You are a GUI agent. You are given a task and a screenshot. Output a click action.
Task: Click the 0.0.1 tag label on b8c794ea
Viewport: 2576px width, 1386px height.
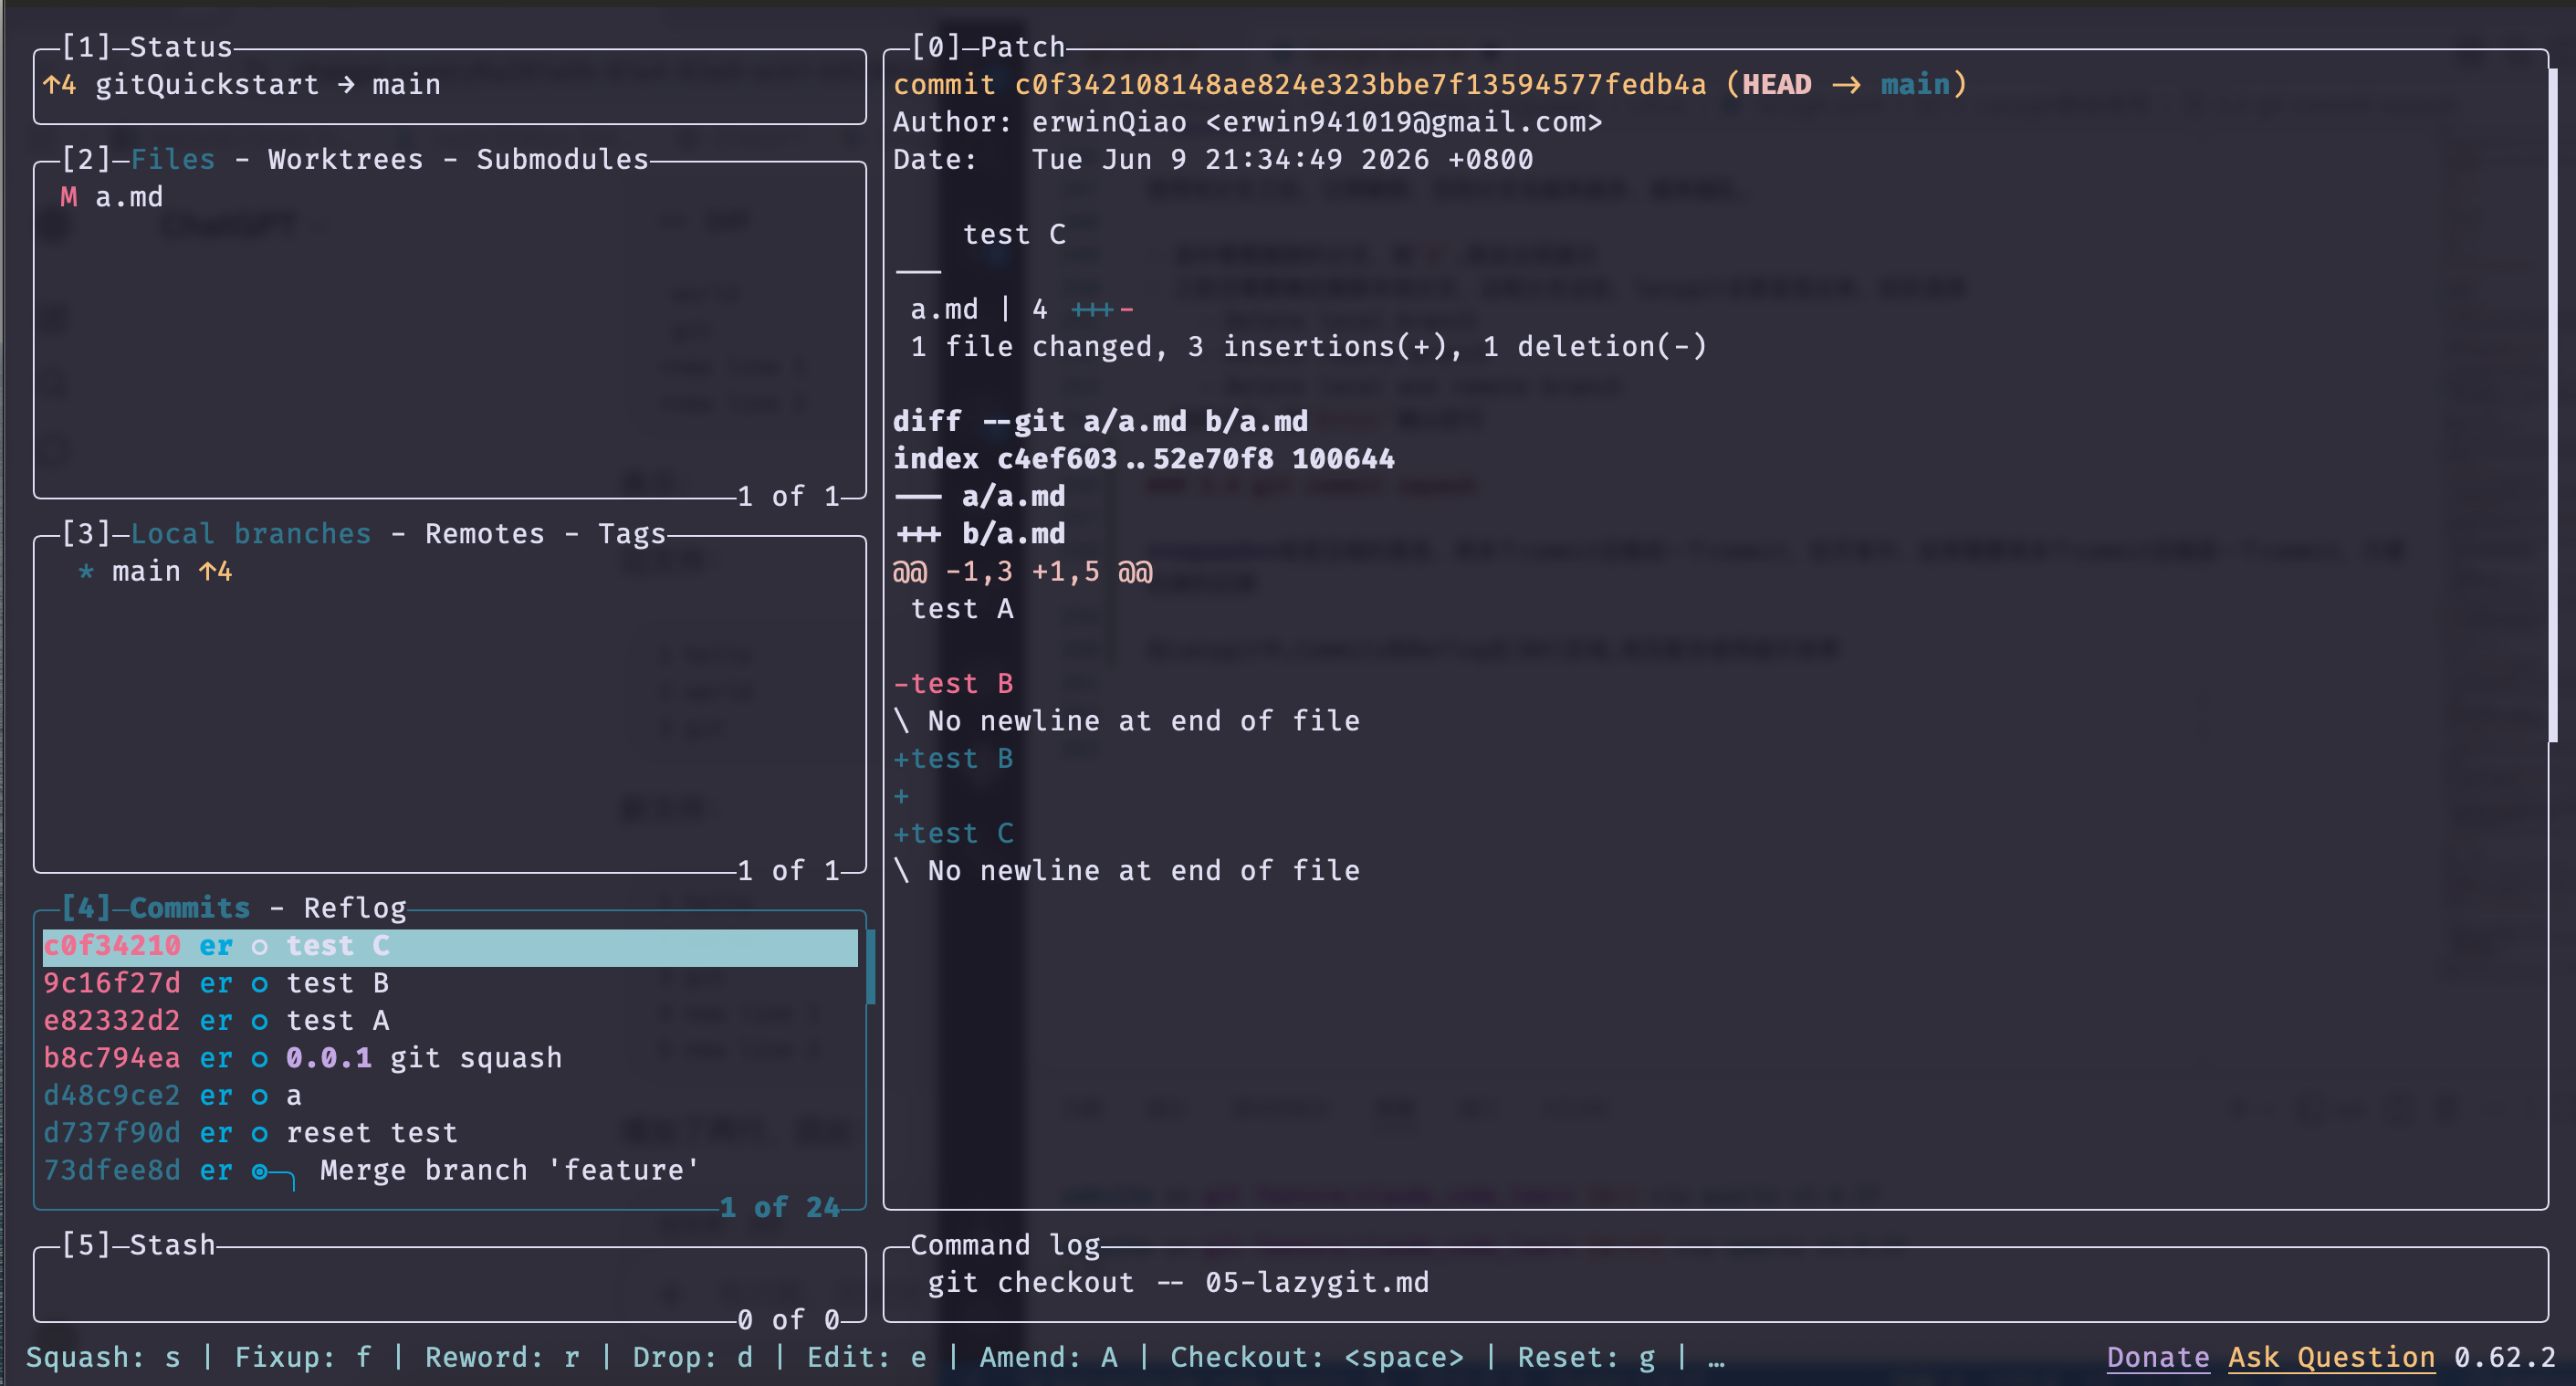click(x=328, y=1058)
